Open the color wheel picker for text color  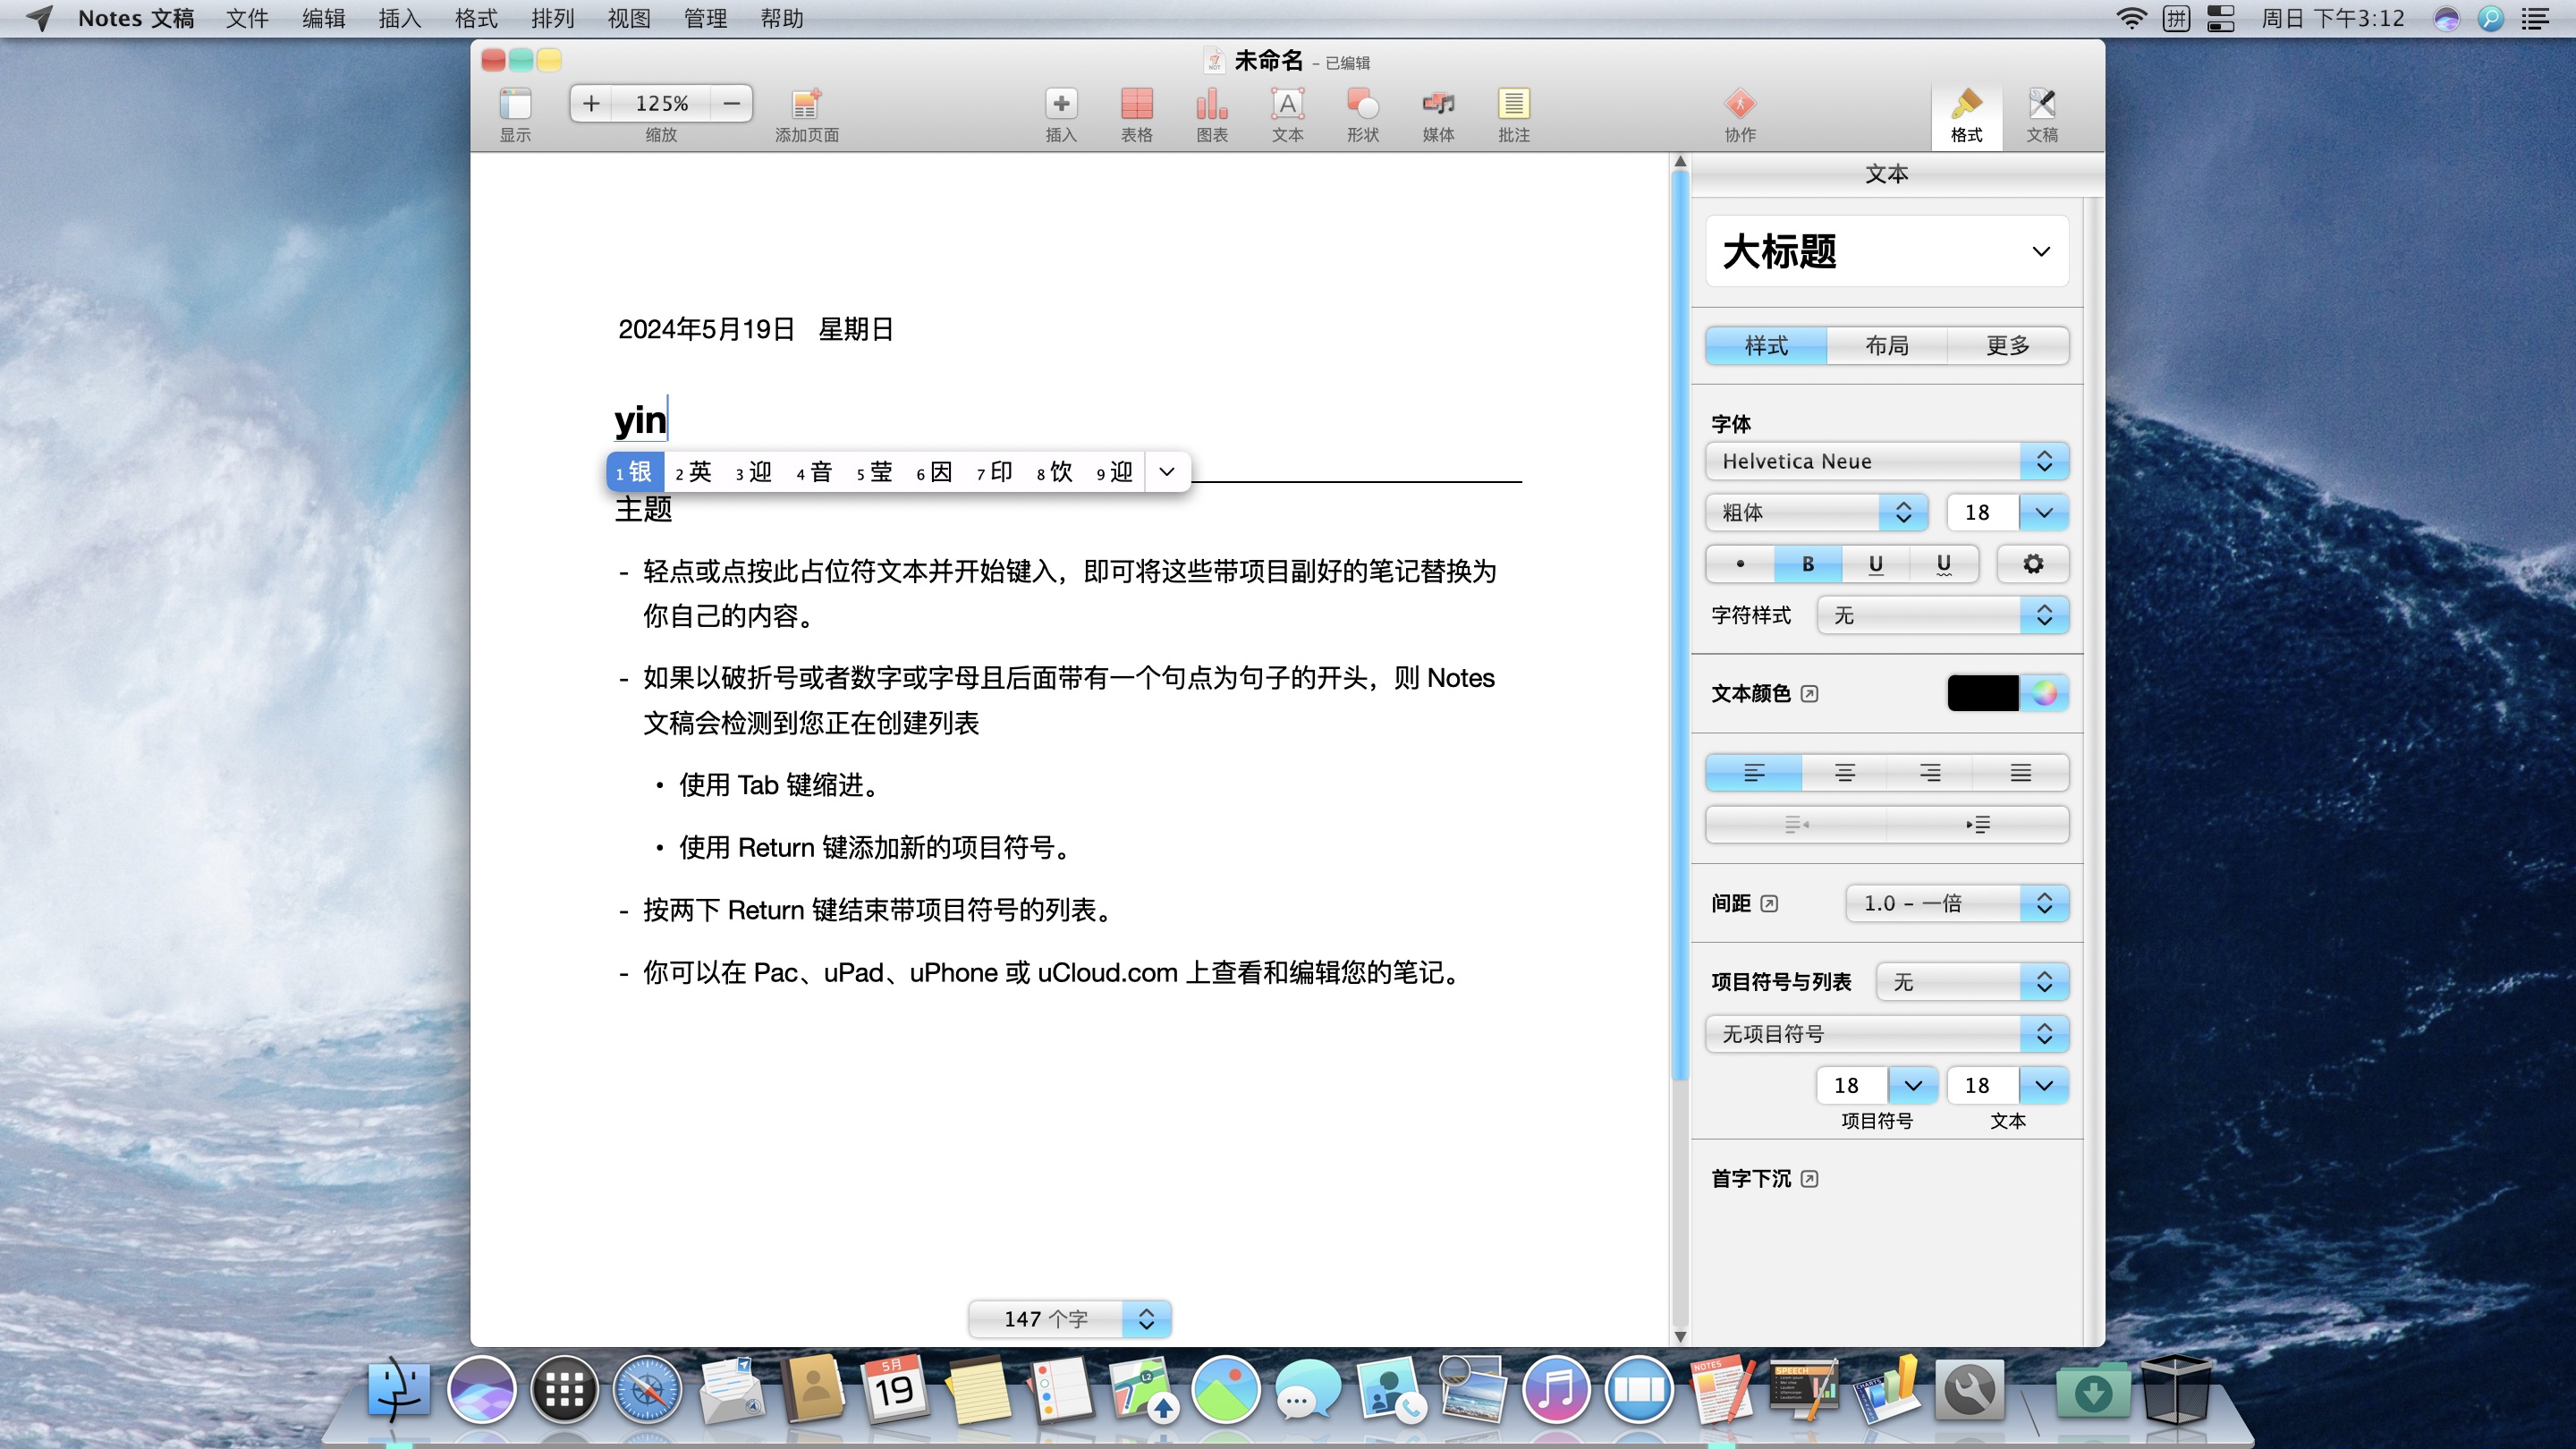pos(2044,693)
